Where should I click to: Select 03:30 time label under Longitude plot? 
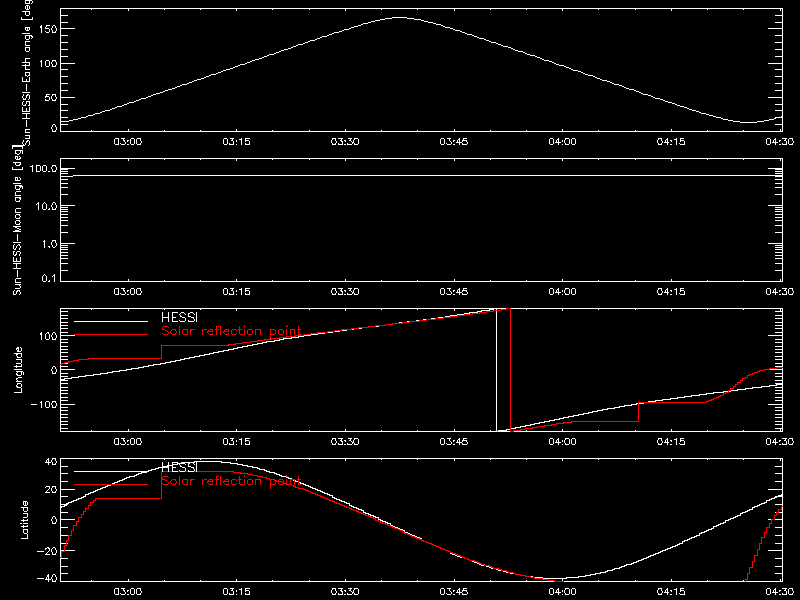pos(345,441)
